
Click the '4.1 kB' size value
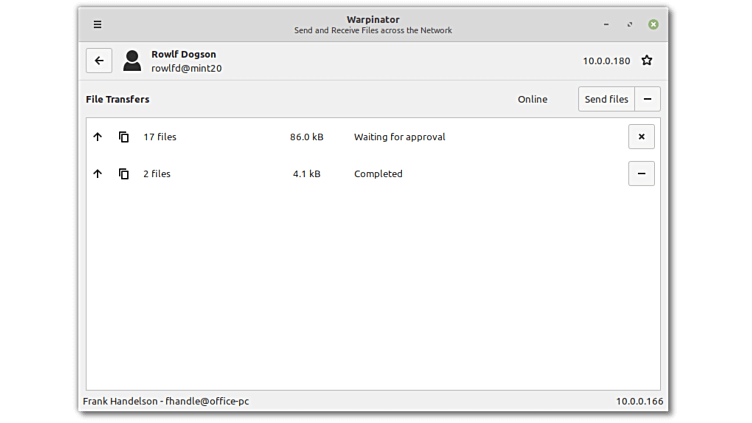tap(306, 174)
